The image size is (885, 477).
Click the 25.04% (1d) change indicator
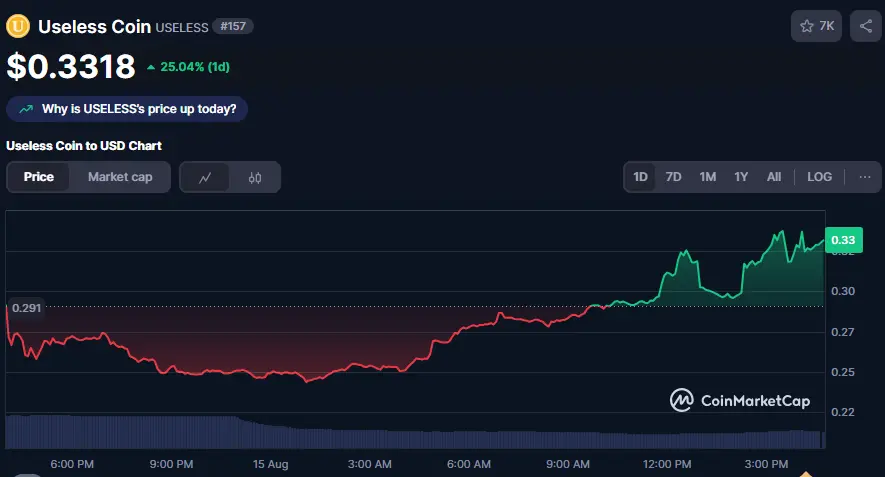188,67
